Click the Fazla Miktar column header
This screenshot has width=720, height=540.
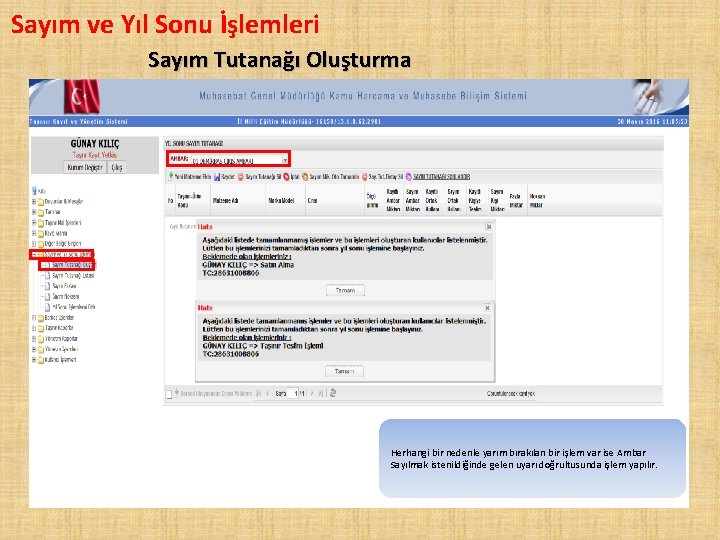click(516, 201)
